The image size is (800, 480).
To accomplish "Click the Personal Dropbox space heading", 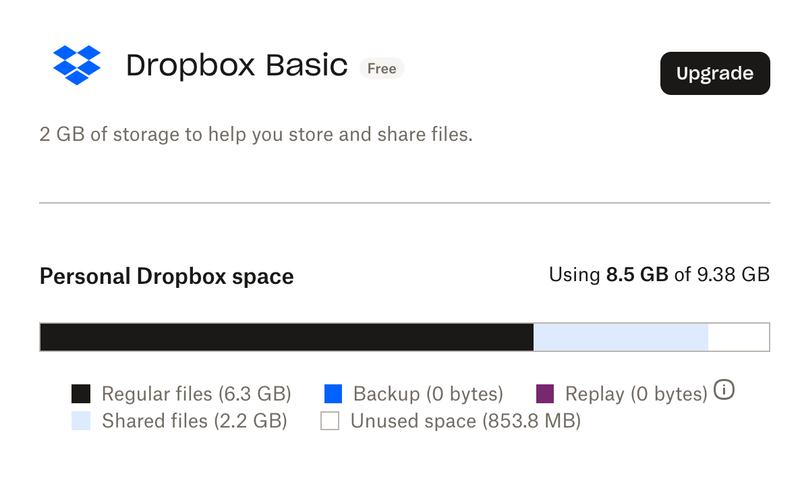I will coord(166,276).
